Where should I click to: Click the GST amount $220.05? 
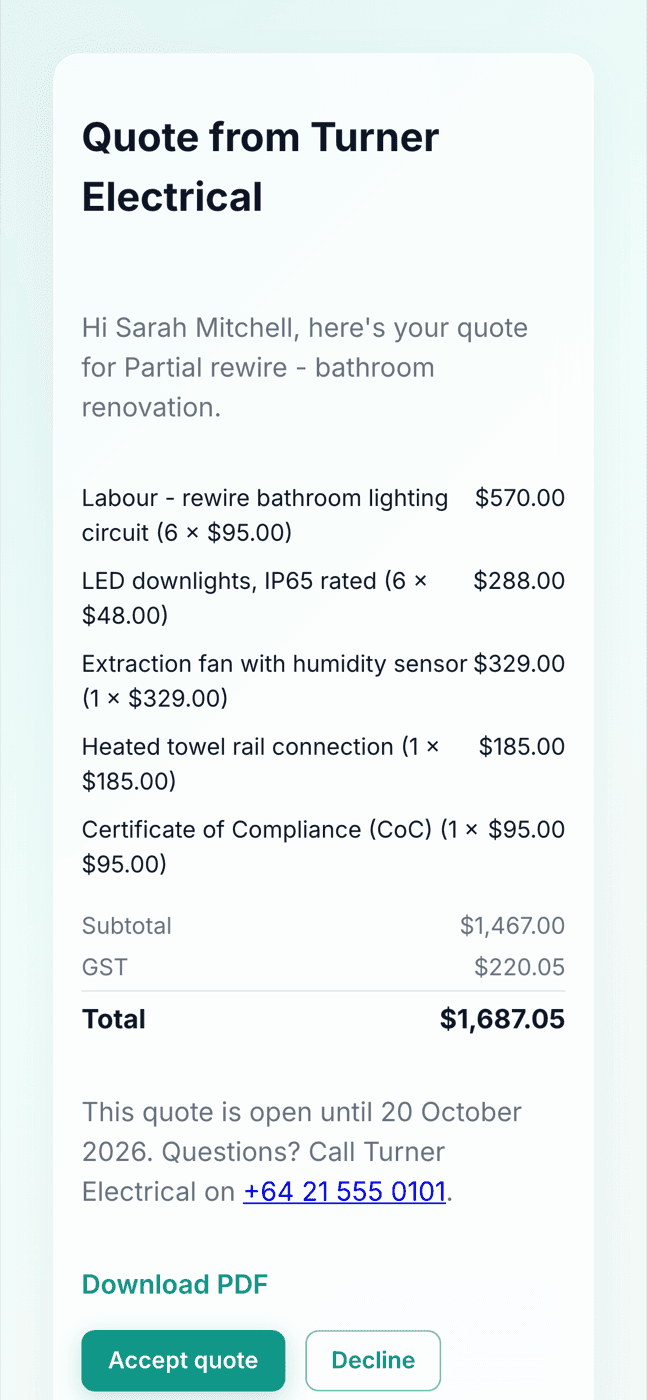[x=519, y=967]
